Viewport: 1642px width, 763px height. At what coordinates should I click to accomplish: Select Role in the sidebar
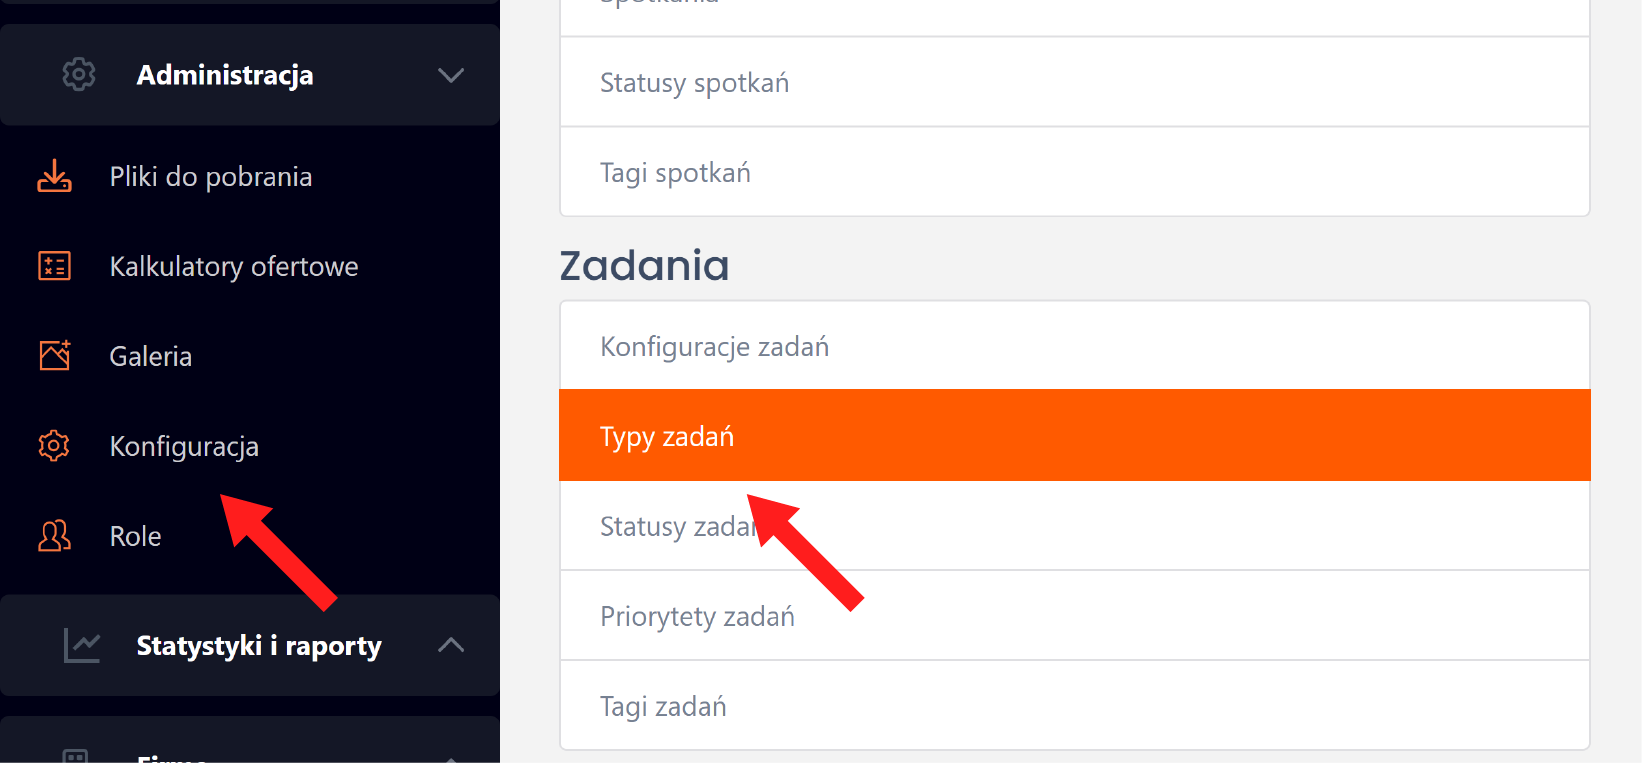(136, 537)
